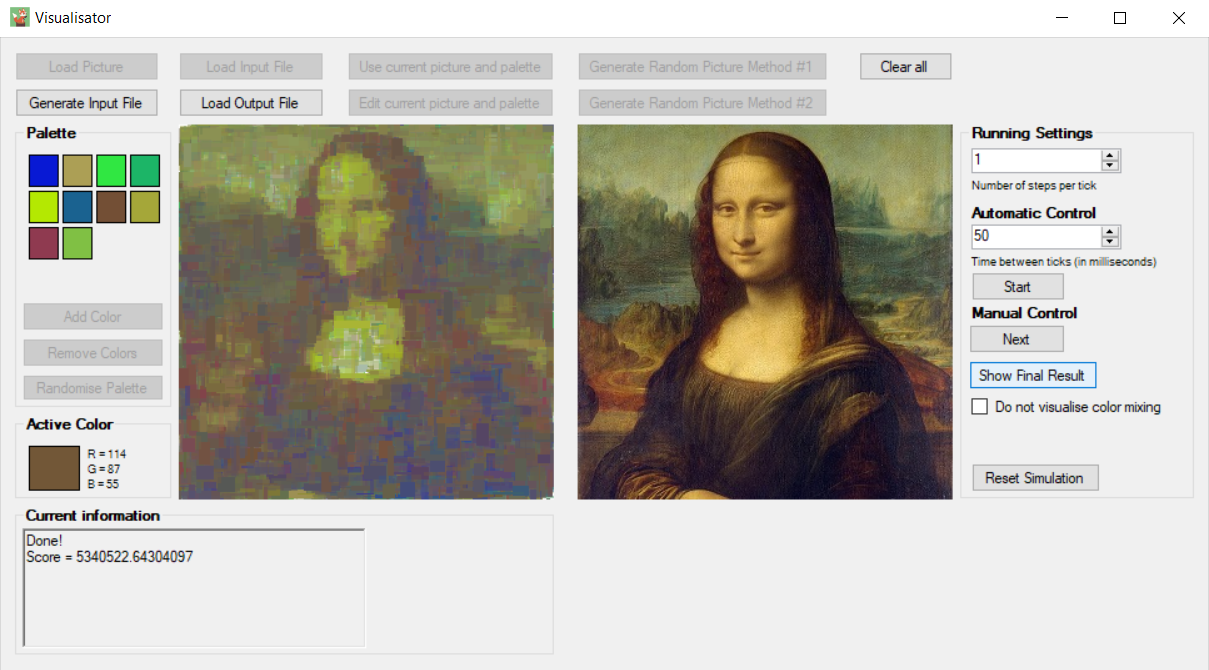Click Load Output File button
1209x670 pixels.
250,103
